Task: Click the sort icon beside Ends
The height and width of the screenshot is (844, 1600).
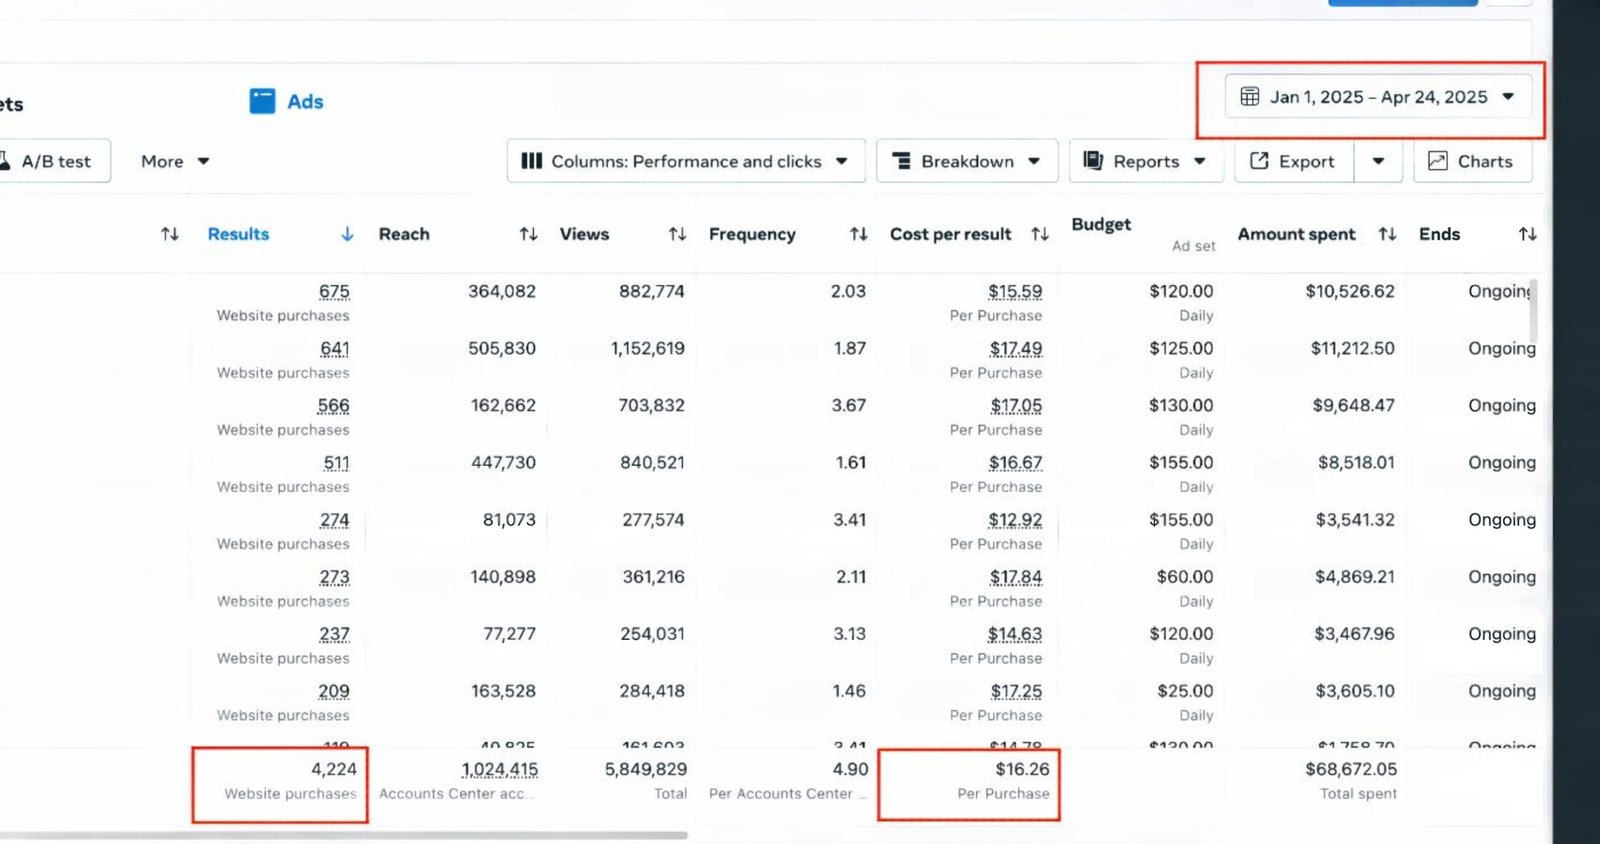Action: click(1527, 234)
